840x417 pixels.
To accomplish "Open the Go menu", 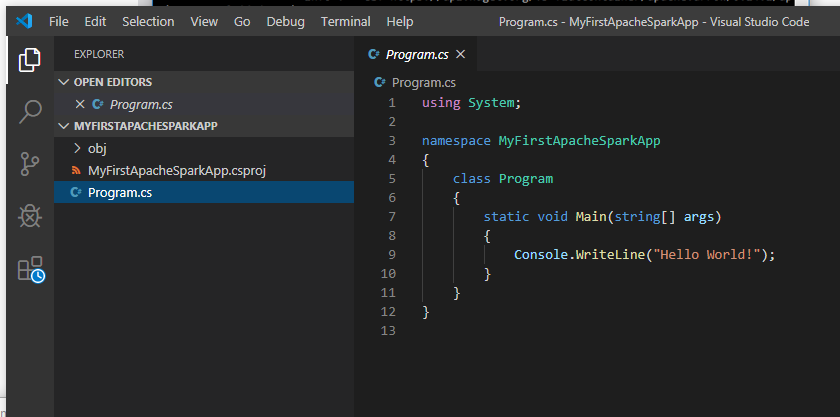I will pos(242,21).
